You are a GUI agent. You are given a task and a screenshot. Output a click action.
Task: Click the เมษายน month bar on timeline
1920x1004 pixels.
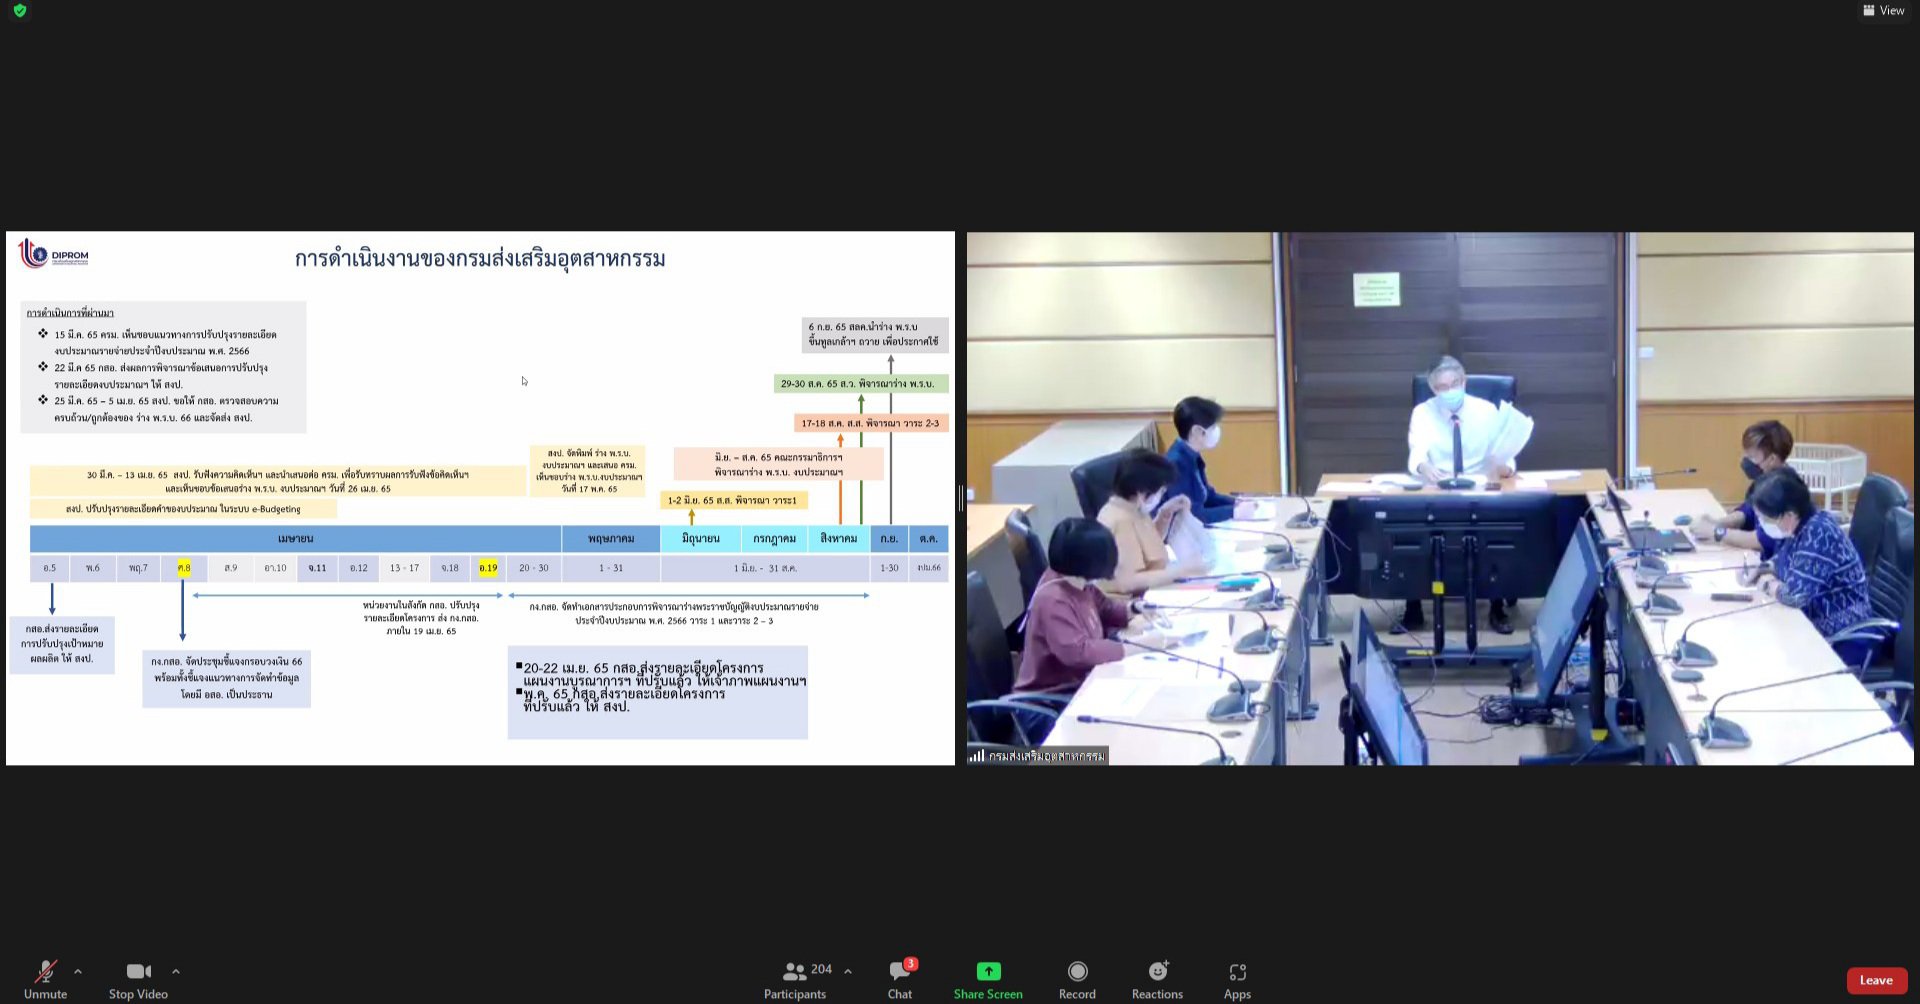295,538
